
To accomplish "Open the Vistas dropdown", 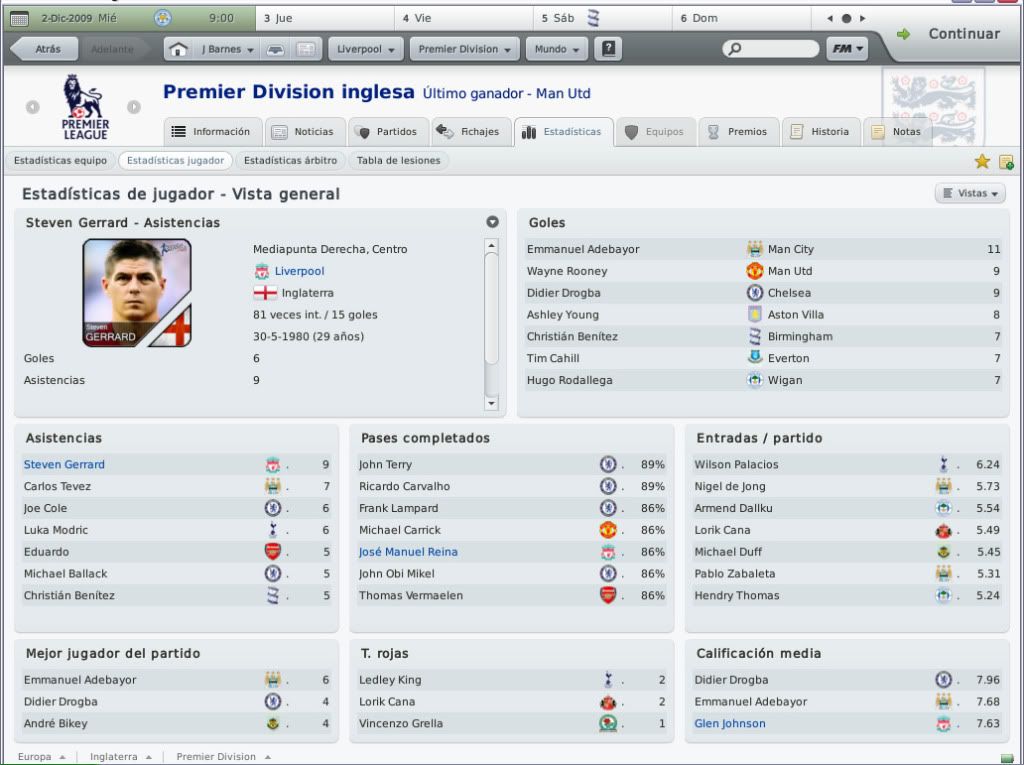I will pyautogui.click(x=970, y=193).
